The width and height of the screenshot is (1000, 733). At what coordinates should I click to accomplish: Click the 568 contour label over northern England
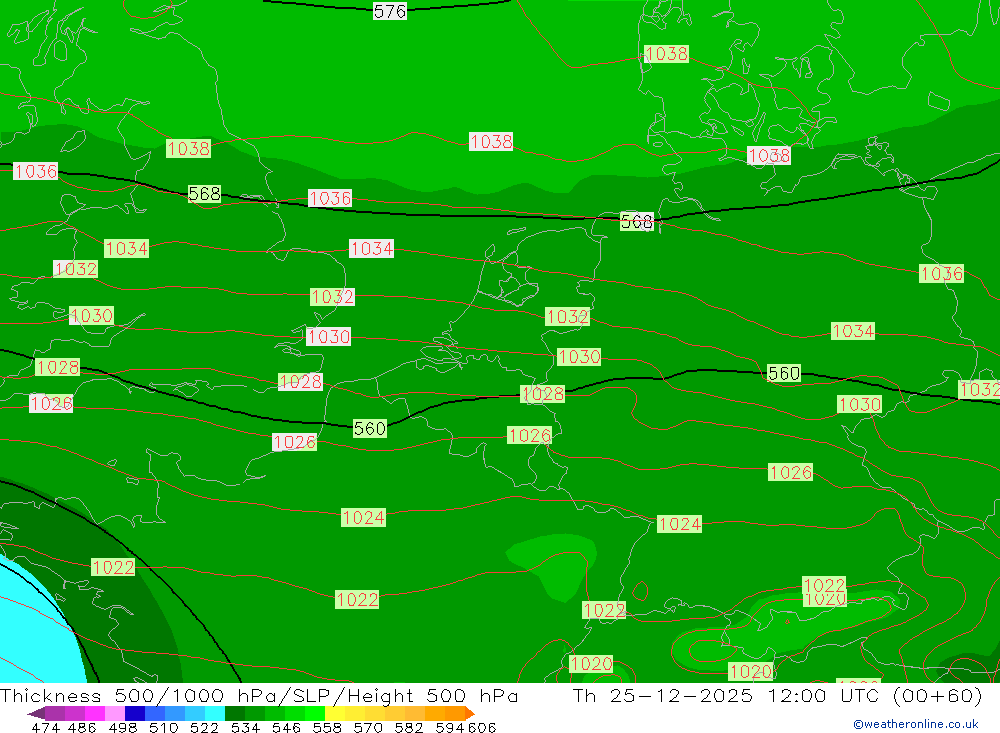[204, 193]
